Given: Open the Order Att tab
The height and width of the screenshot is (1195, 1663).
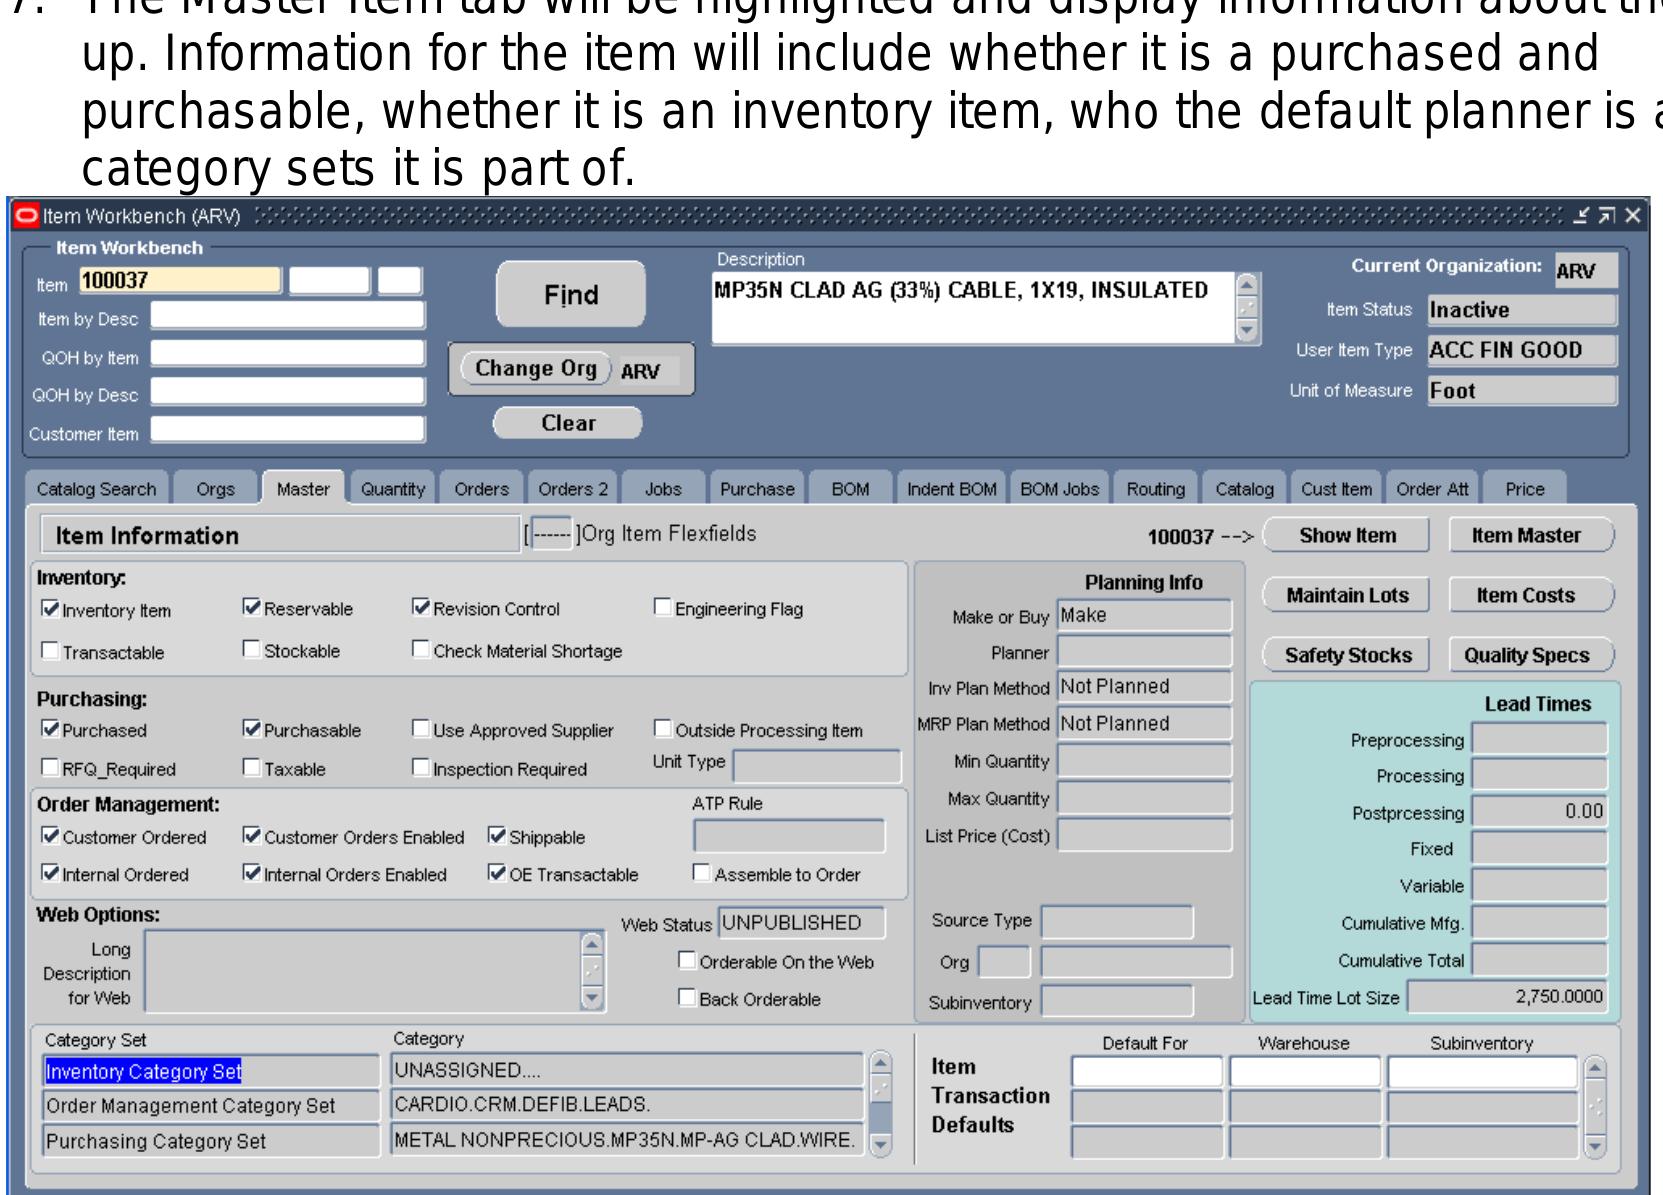Looking at the screenshot, I should click(x=1432, y=489).
